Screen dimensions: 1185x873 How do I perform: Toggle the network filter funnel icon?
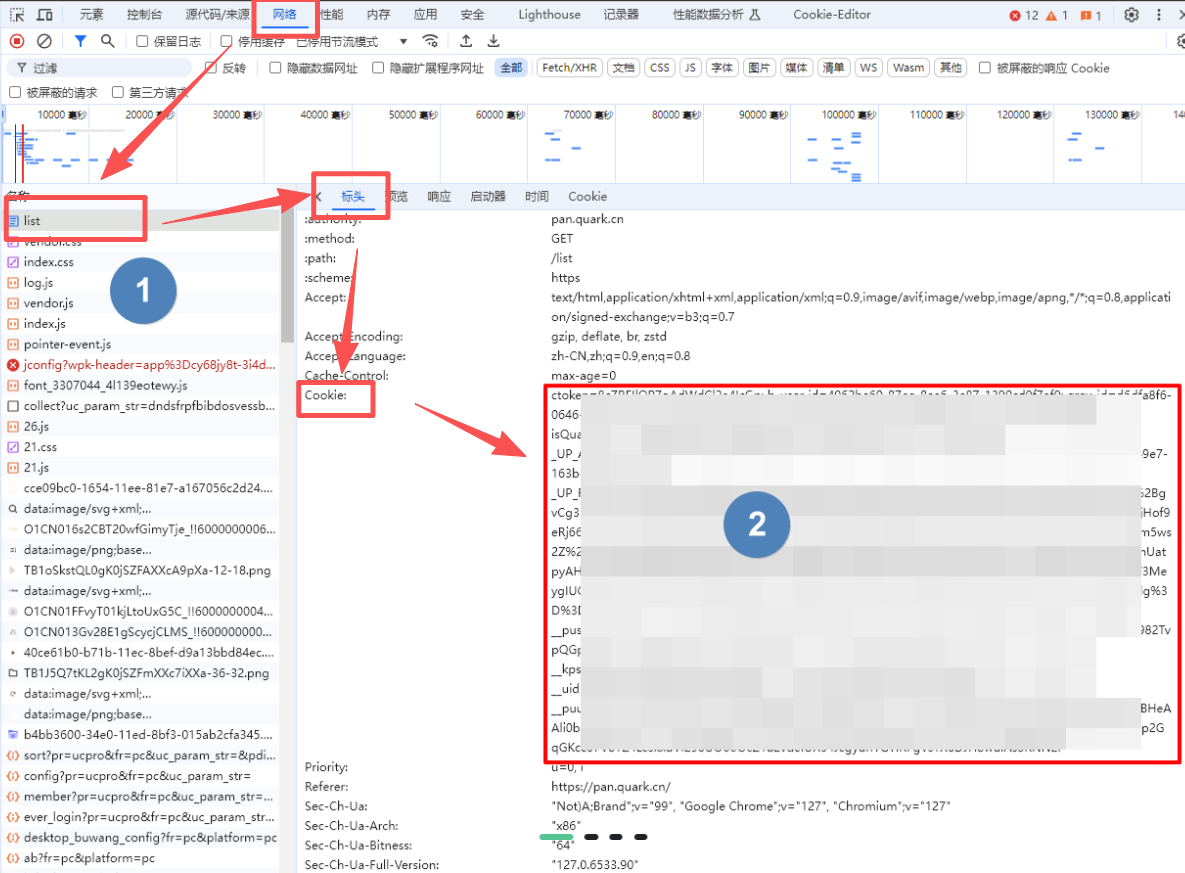tap(80, 41)
